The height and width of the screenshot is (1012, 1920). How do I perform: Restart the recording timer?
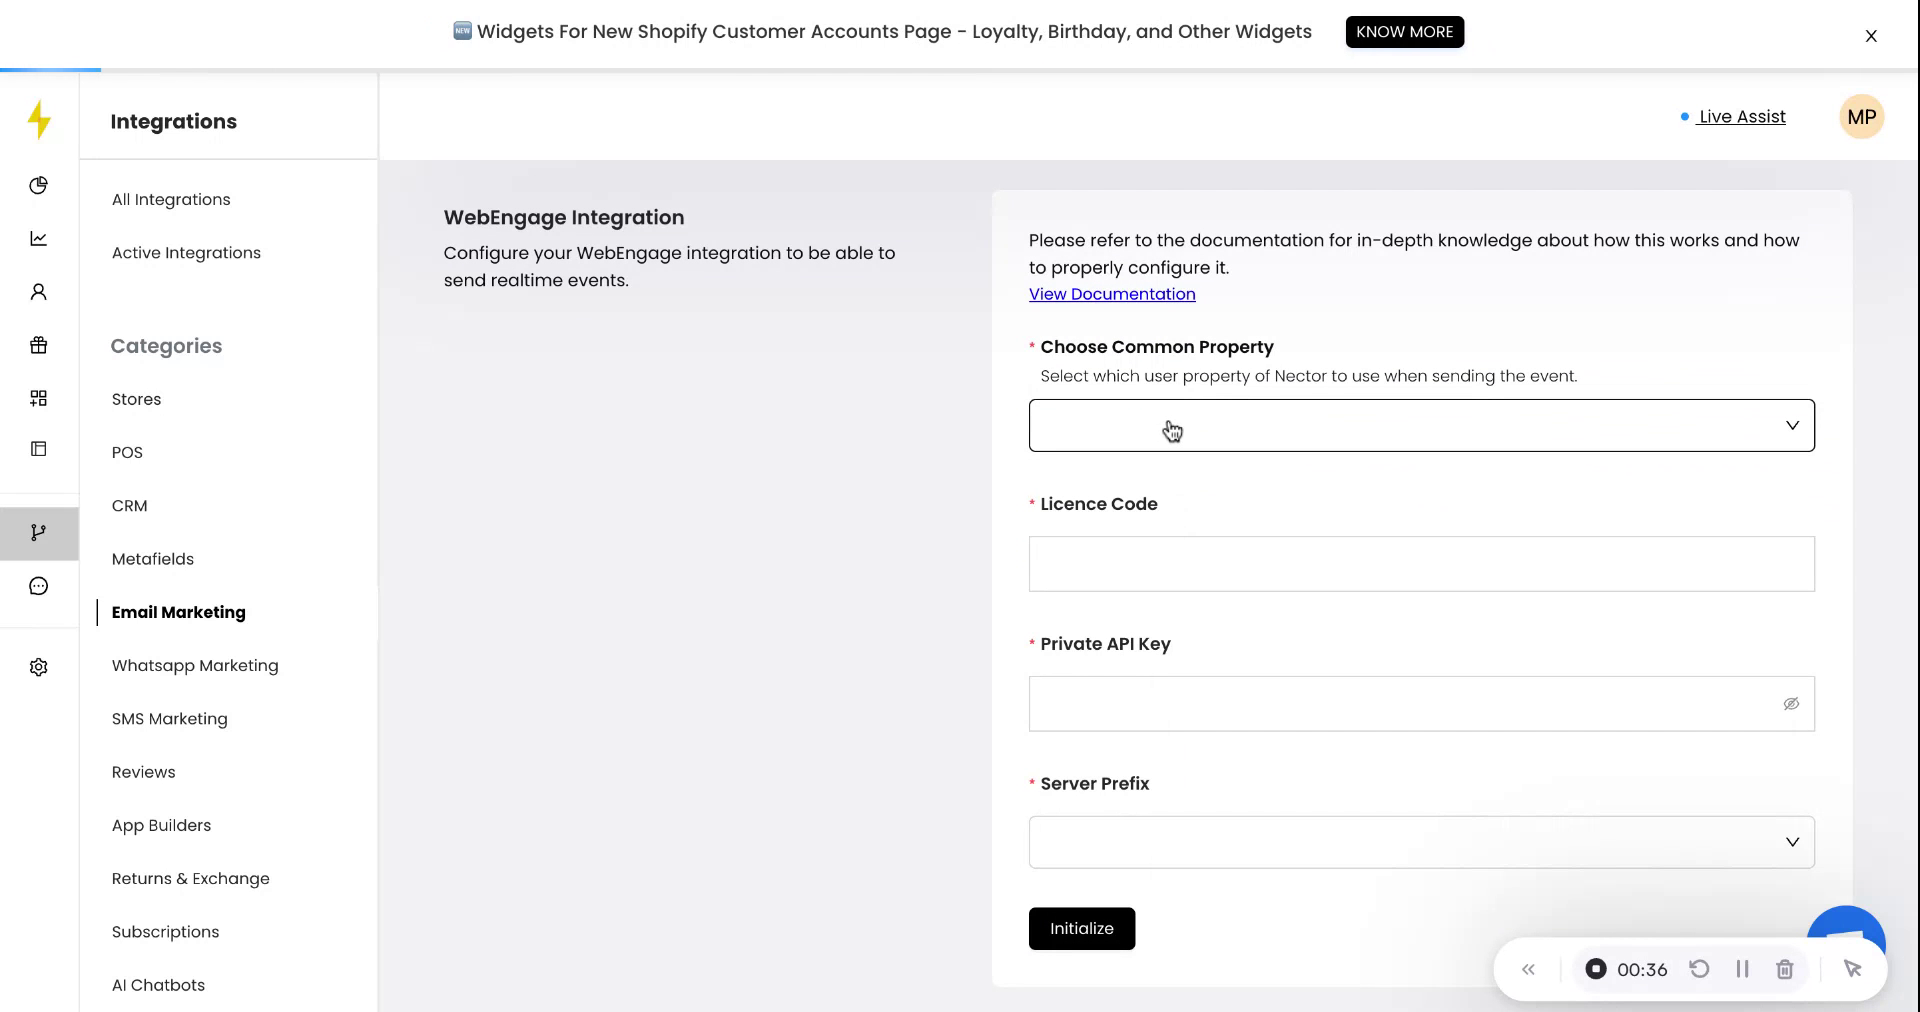(x=1700, y=969)
